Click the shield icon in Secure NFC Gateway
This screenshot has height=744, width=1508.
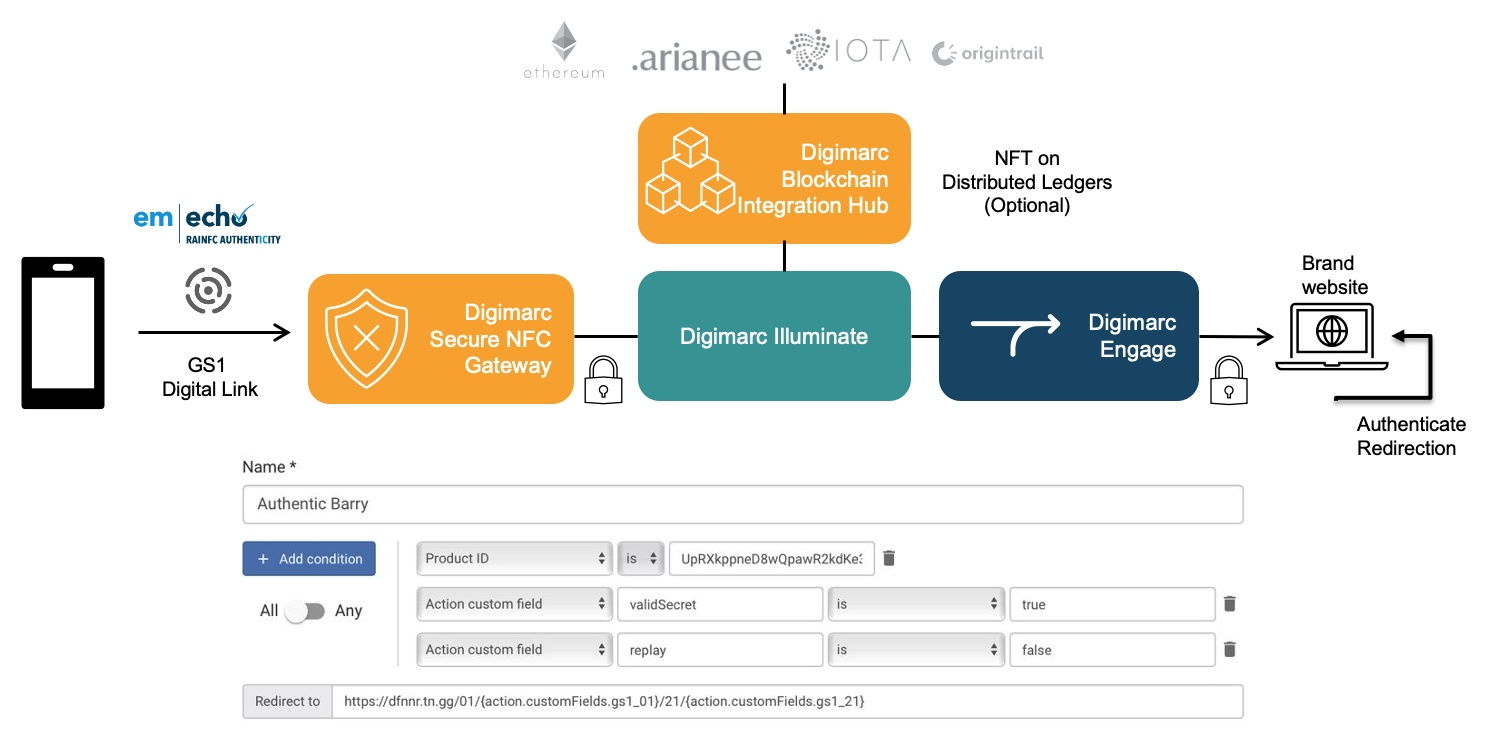point(366,339)
